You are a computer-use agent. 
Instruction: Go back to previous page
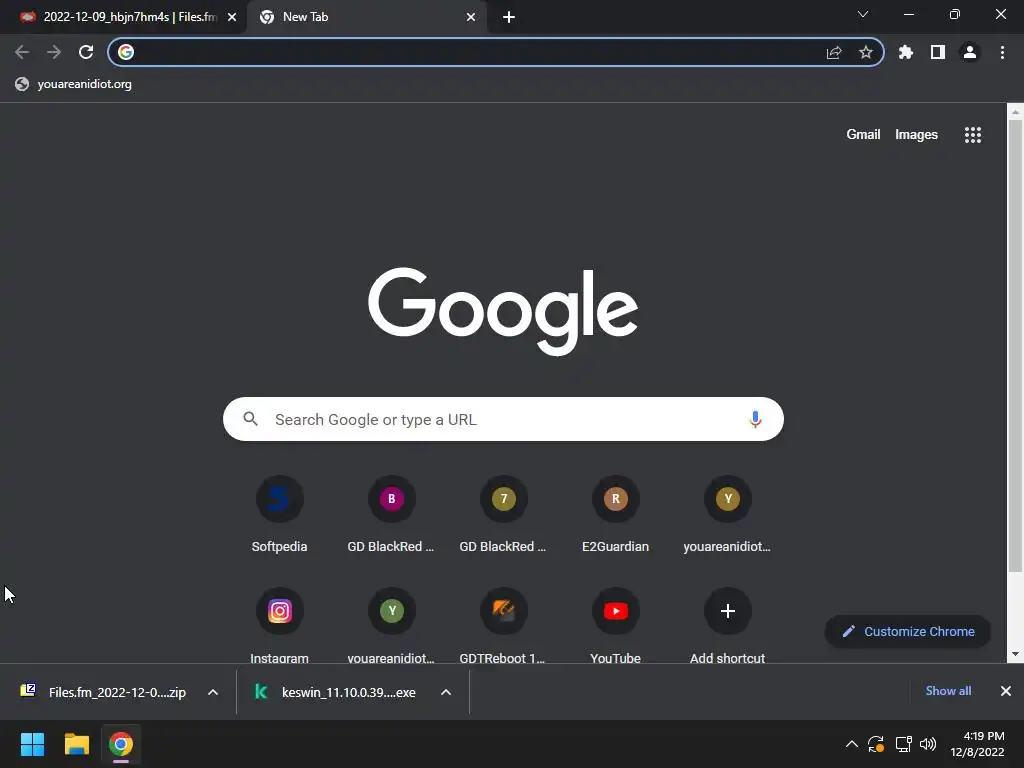(x=22, y=52)
